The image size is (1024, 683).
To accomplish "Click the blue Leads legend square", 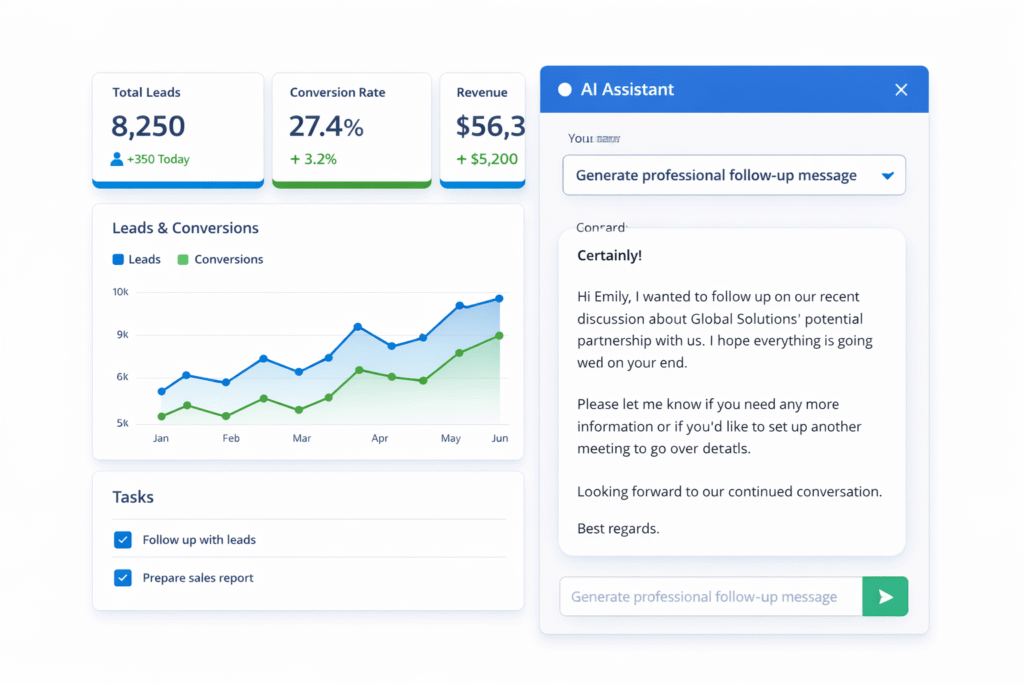I will pos(118,259).
